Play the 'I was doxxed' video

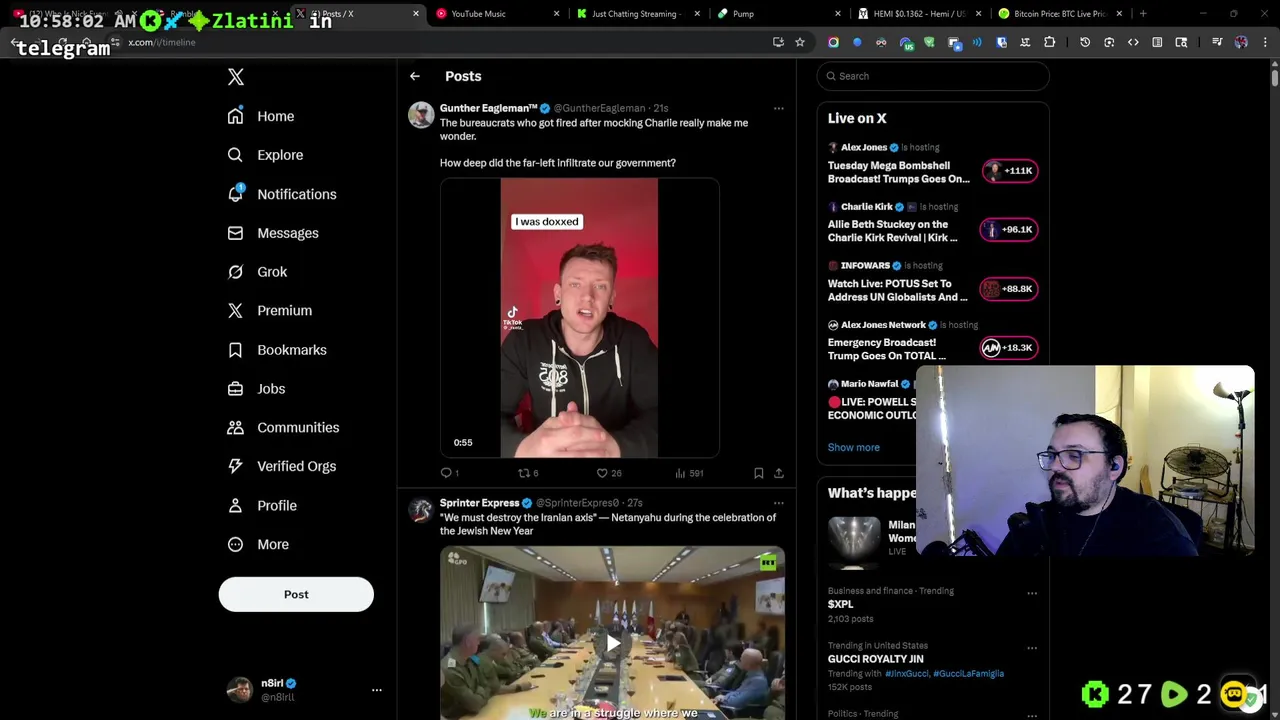point(580,318)
